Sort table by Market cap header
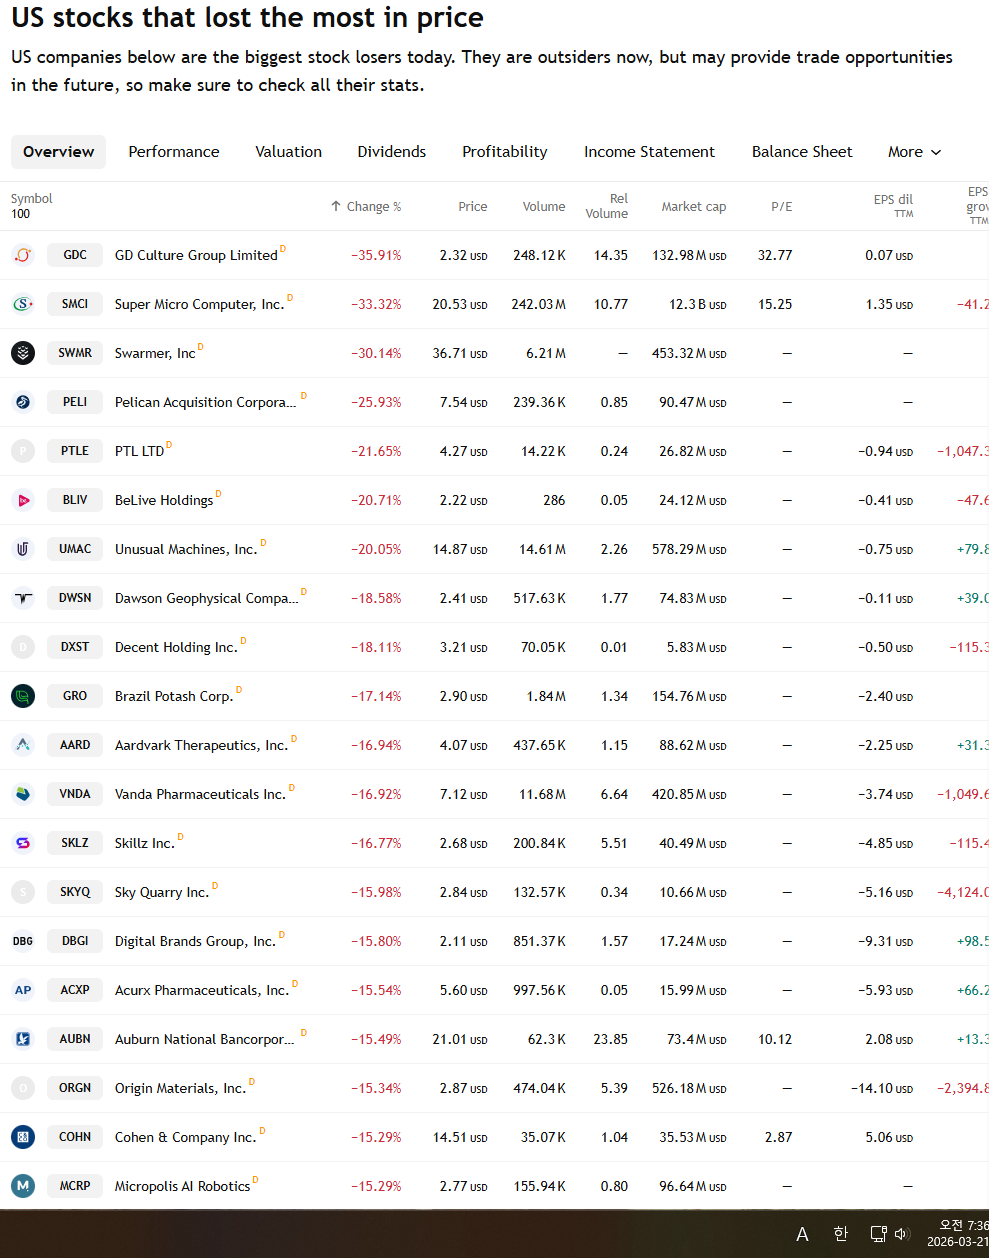 pyautogui.click(x=694, y=207)
